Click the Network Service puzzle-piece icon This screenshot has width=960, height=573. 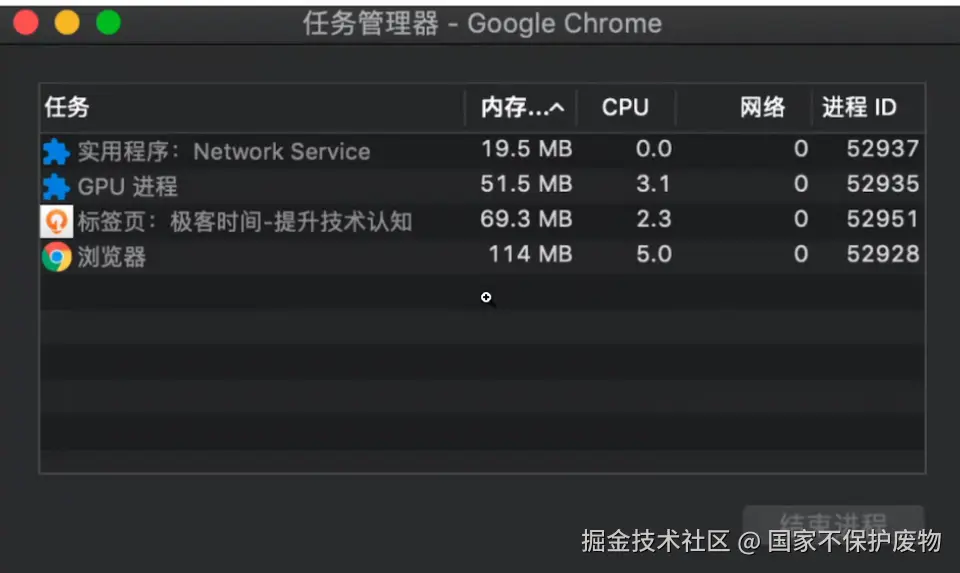tap(56, 152)
